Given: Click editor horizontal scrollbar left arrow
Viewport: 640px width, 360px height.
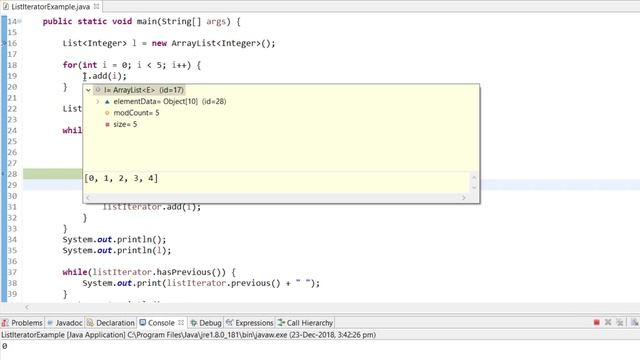Looking at the screenshot, I should pos(27,307).
